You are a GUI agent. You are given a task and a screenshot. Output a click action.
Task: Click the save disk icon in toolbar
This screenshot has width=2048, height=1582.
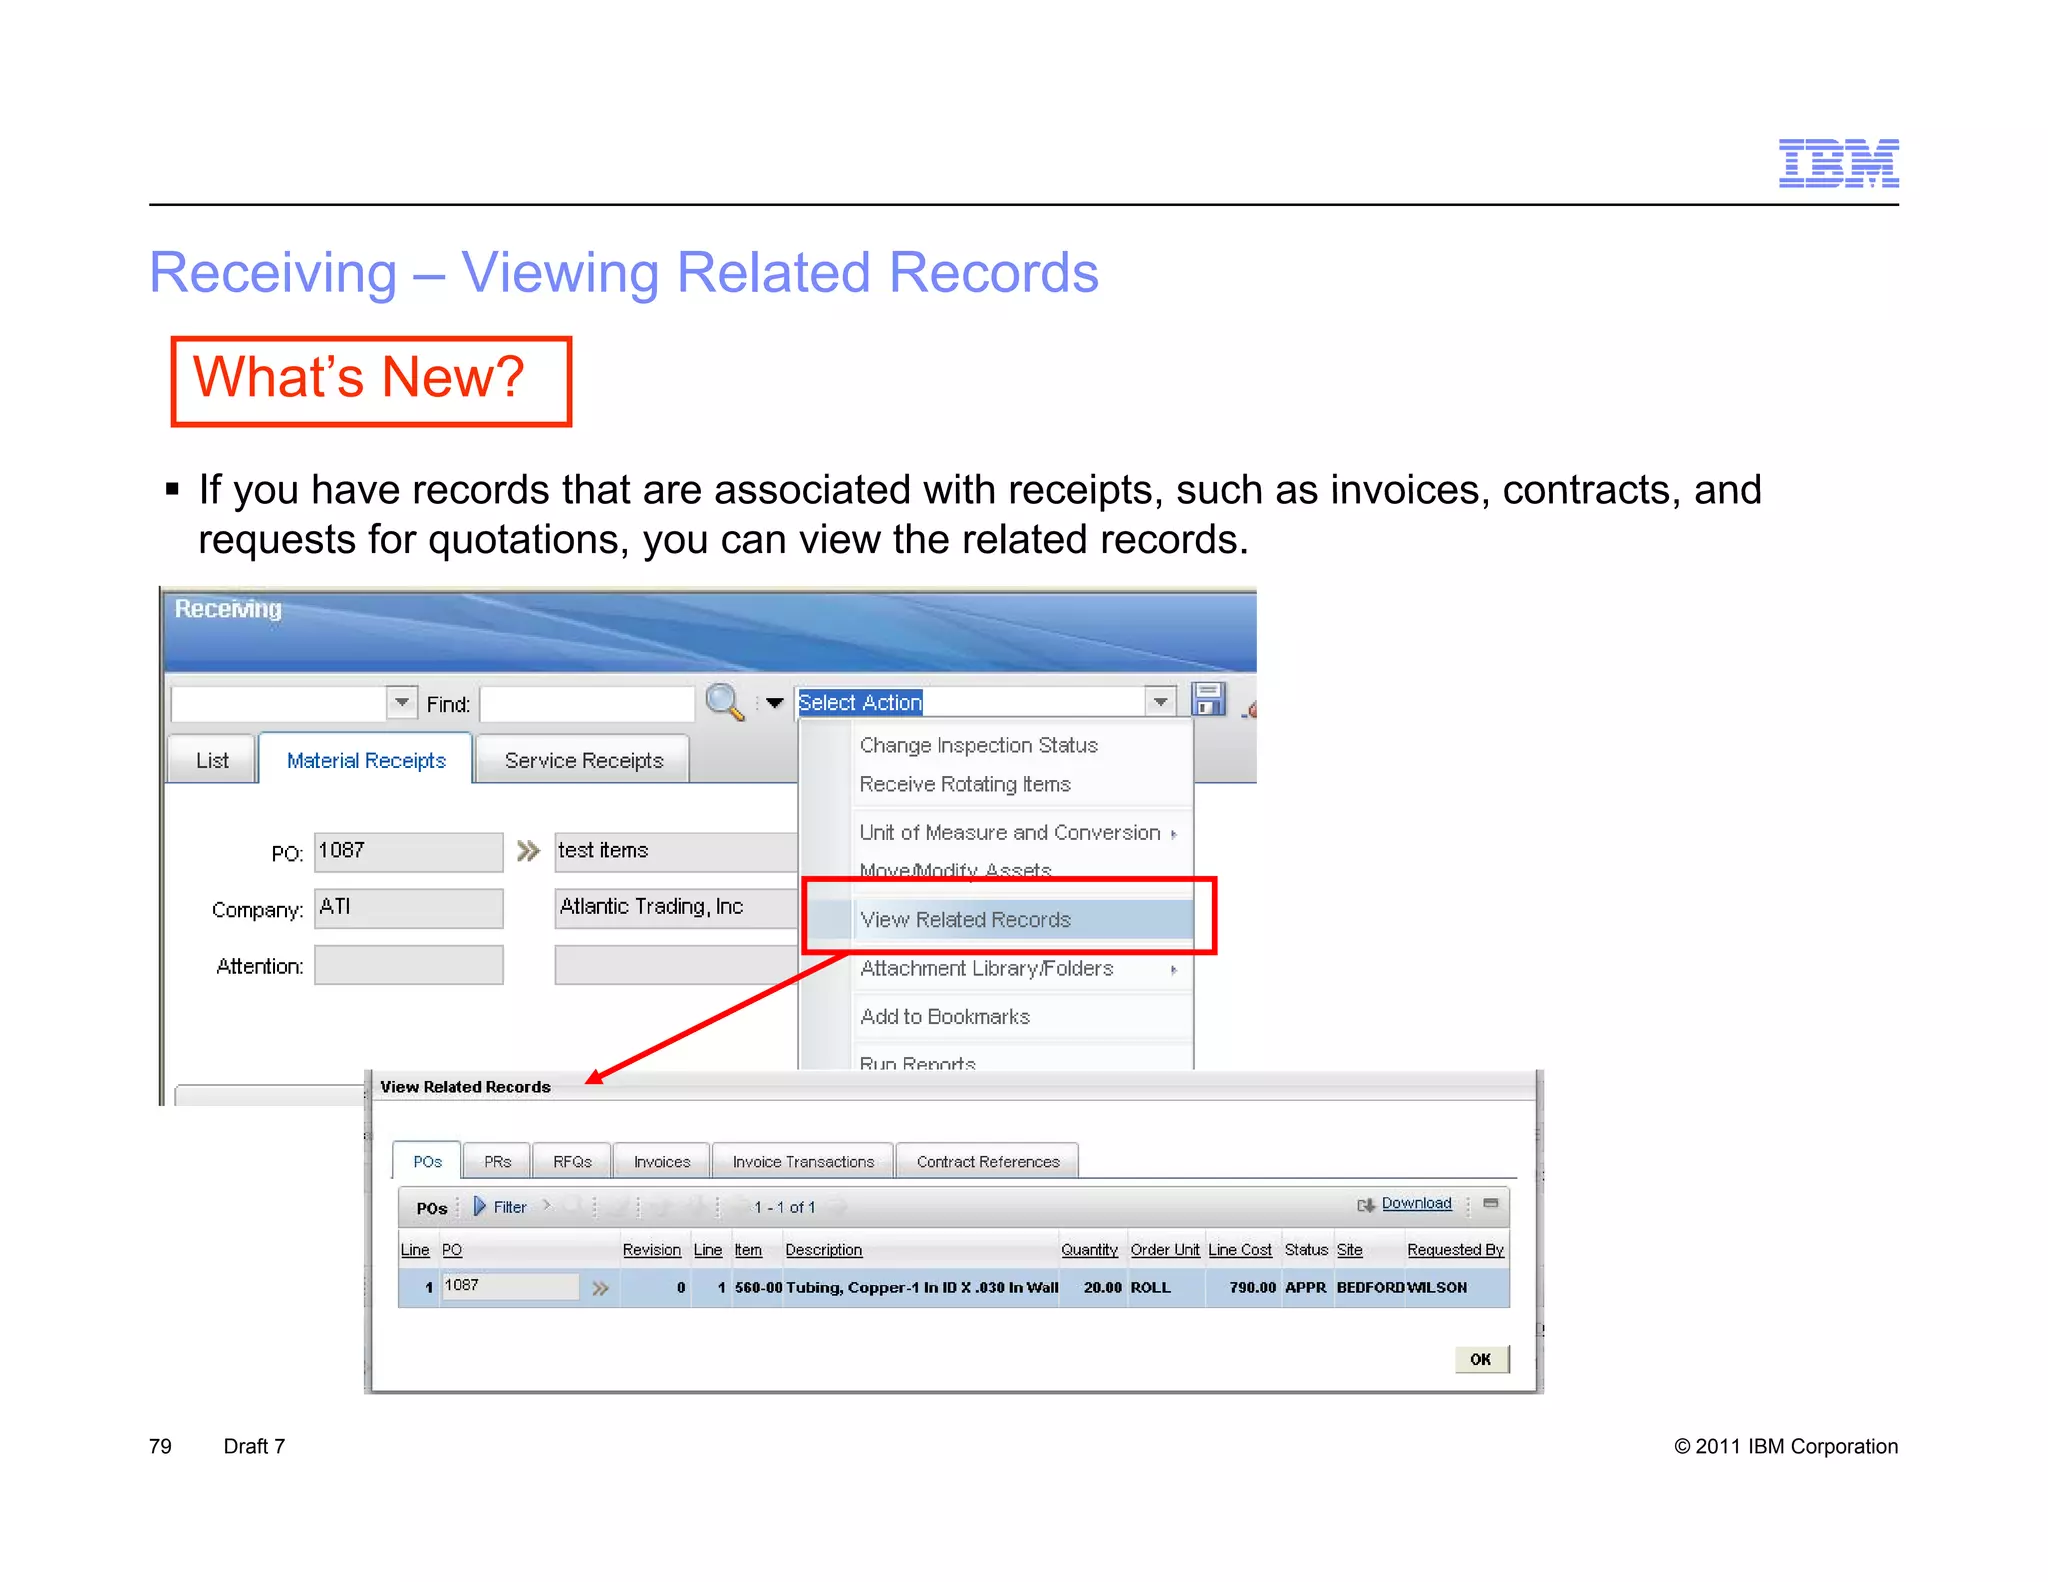1208,700
